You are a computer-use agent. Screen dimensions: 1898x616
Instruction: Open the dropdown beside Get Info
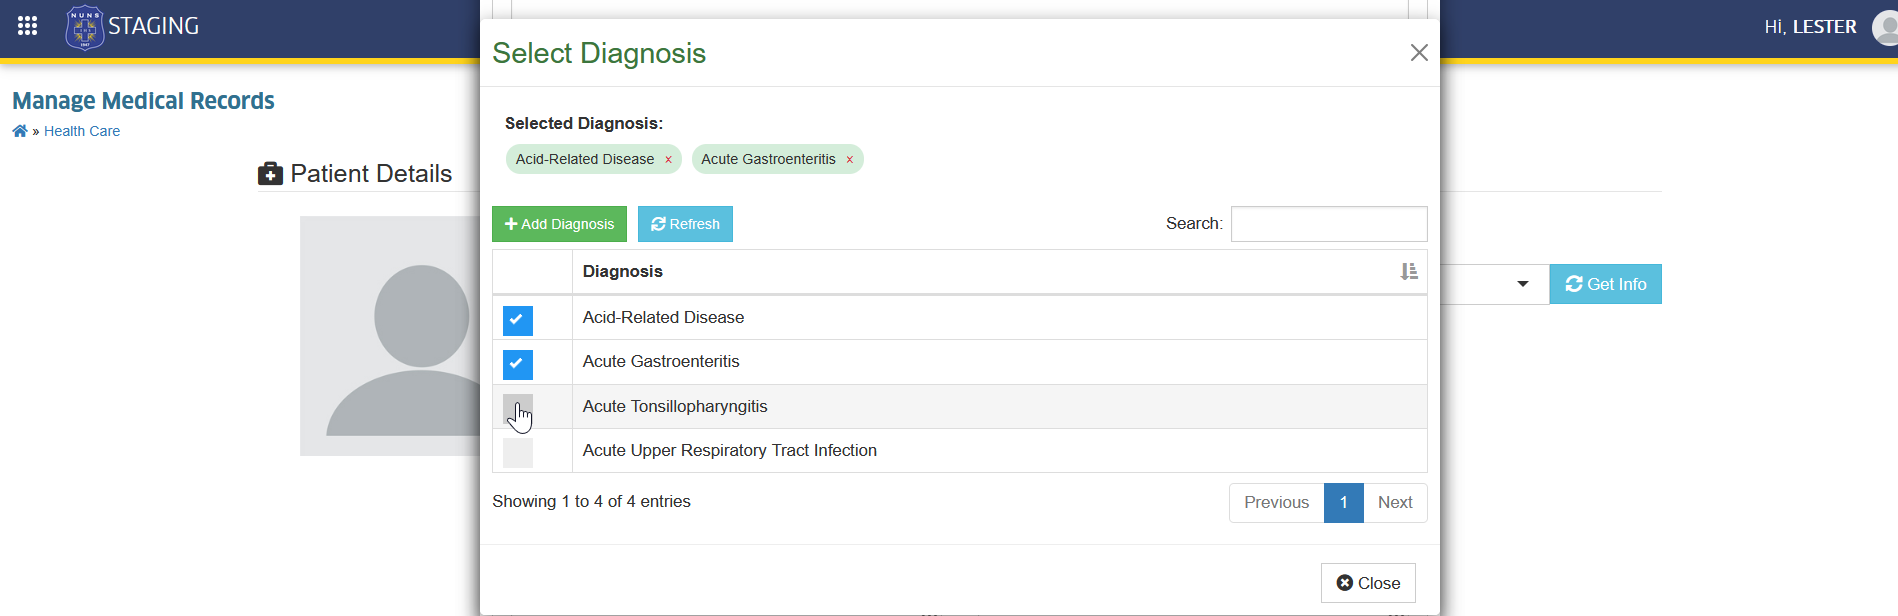coord(1522,284)
